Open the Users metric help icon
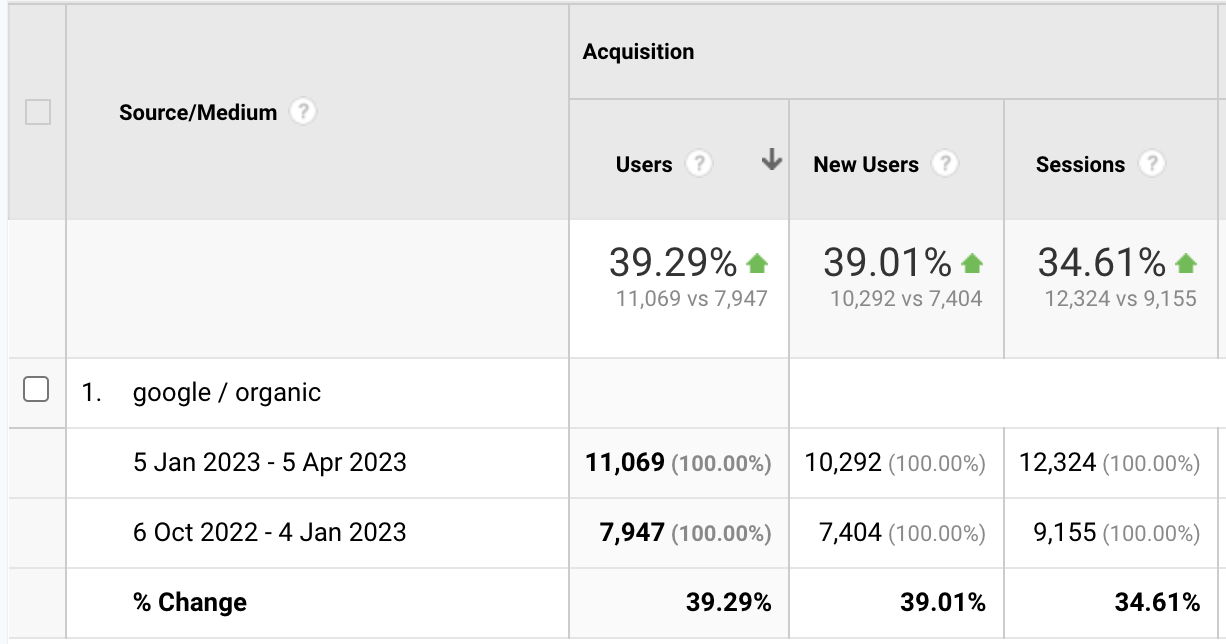1226x644 pixels. pyautogui.click(x=699, y=163)
